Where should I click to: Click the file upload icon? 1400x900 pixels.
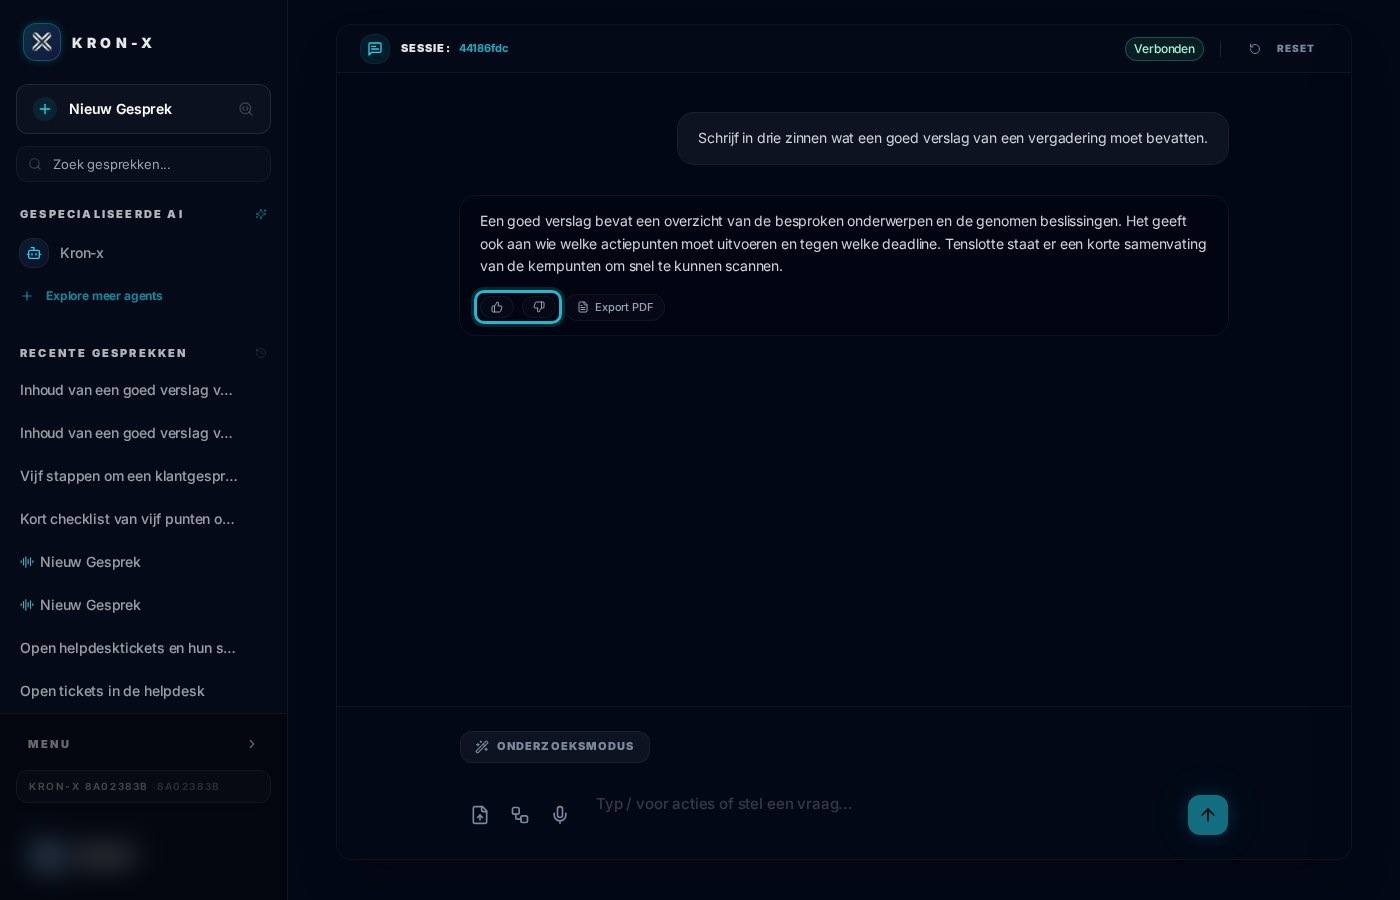coord(480,815)
